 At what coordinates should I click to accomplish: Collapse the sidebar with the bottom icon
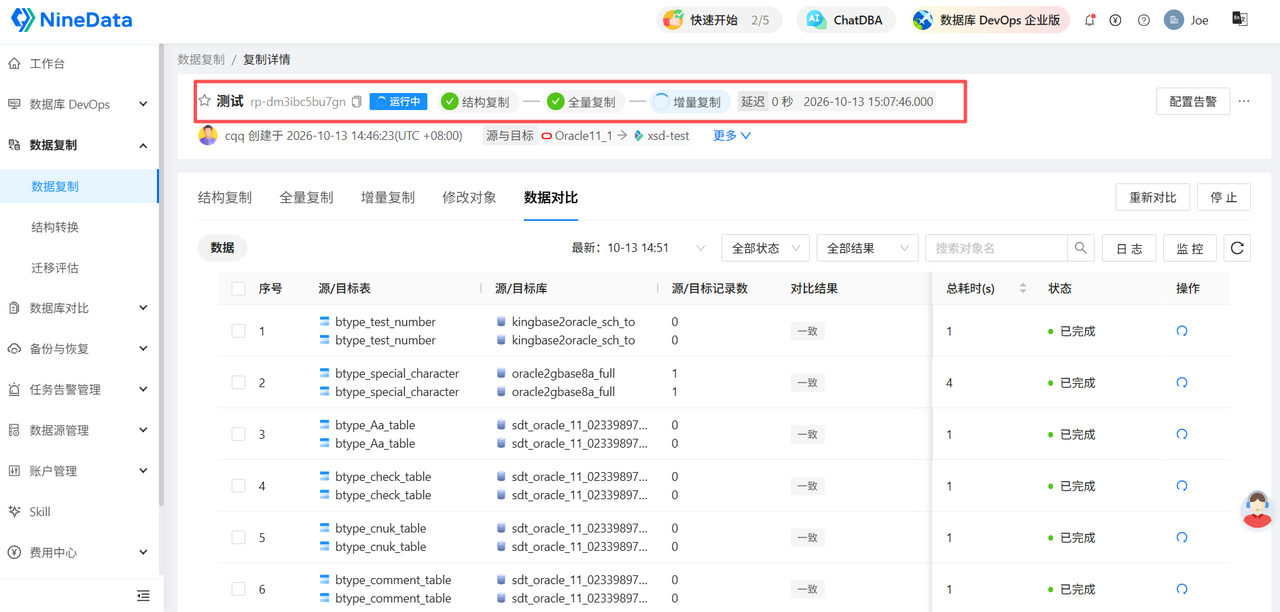(143, 596)
